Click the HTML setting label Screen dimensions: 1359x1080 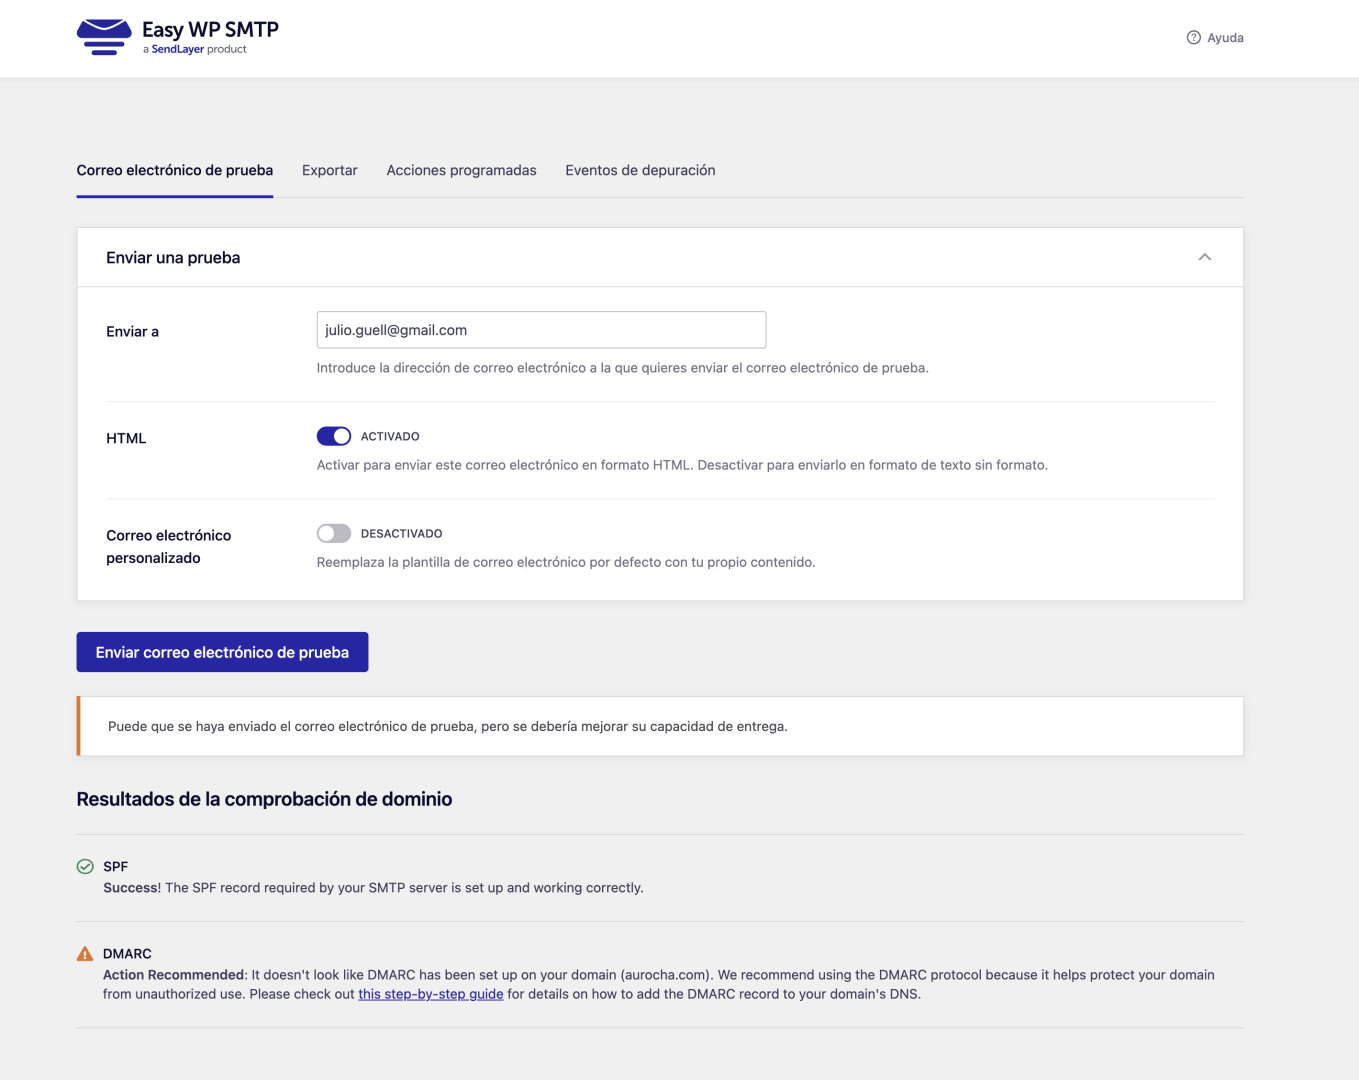pos(126,439)
